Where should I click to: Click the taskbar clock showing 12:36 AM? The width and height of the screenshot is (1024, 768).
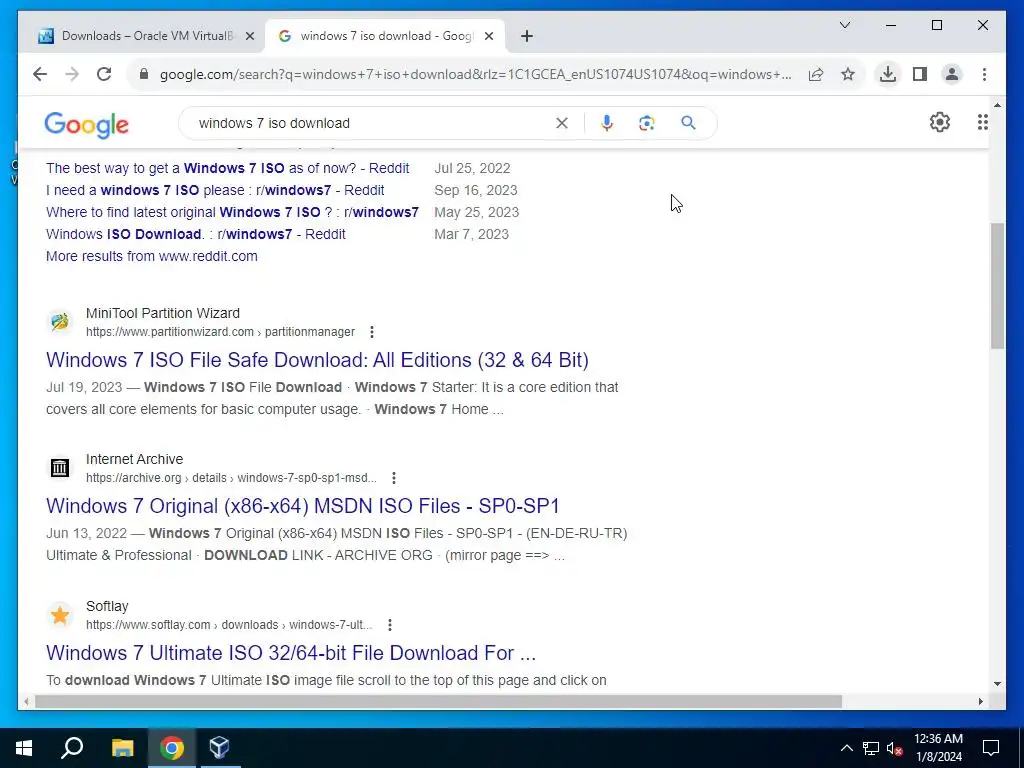tap(938, 748)
